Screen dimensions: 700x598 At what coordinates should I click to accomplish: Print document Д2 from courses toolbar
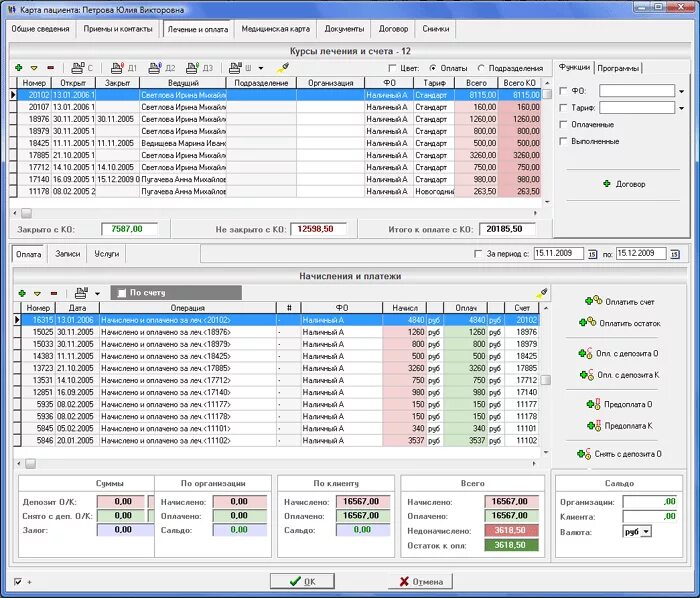(x=162, y=68)
